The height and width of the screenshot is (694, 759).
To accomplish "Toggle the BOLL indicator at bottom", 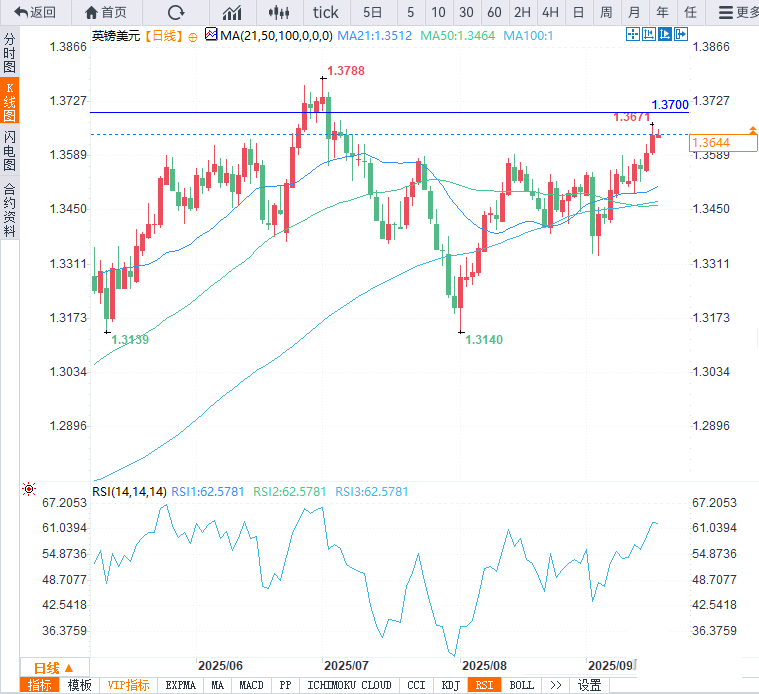I will [521, 685].
